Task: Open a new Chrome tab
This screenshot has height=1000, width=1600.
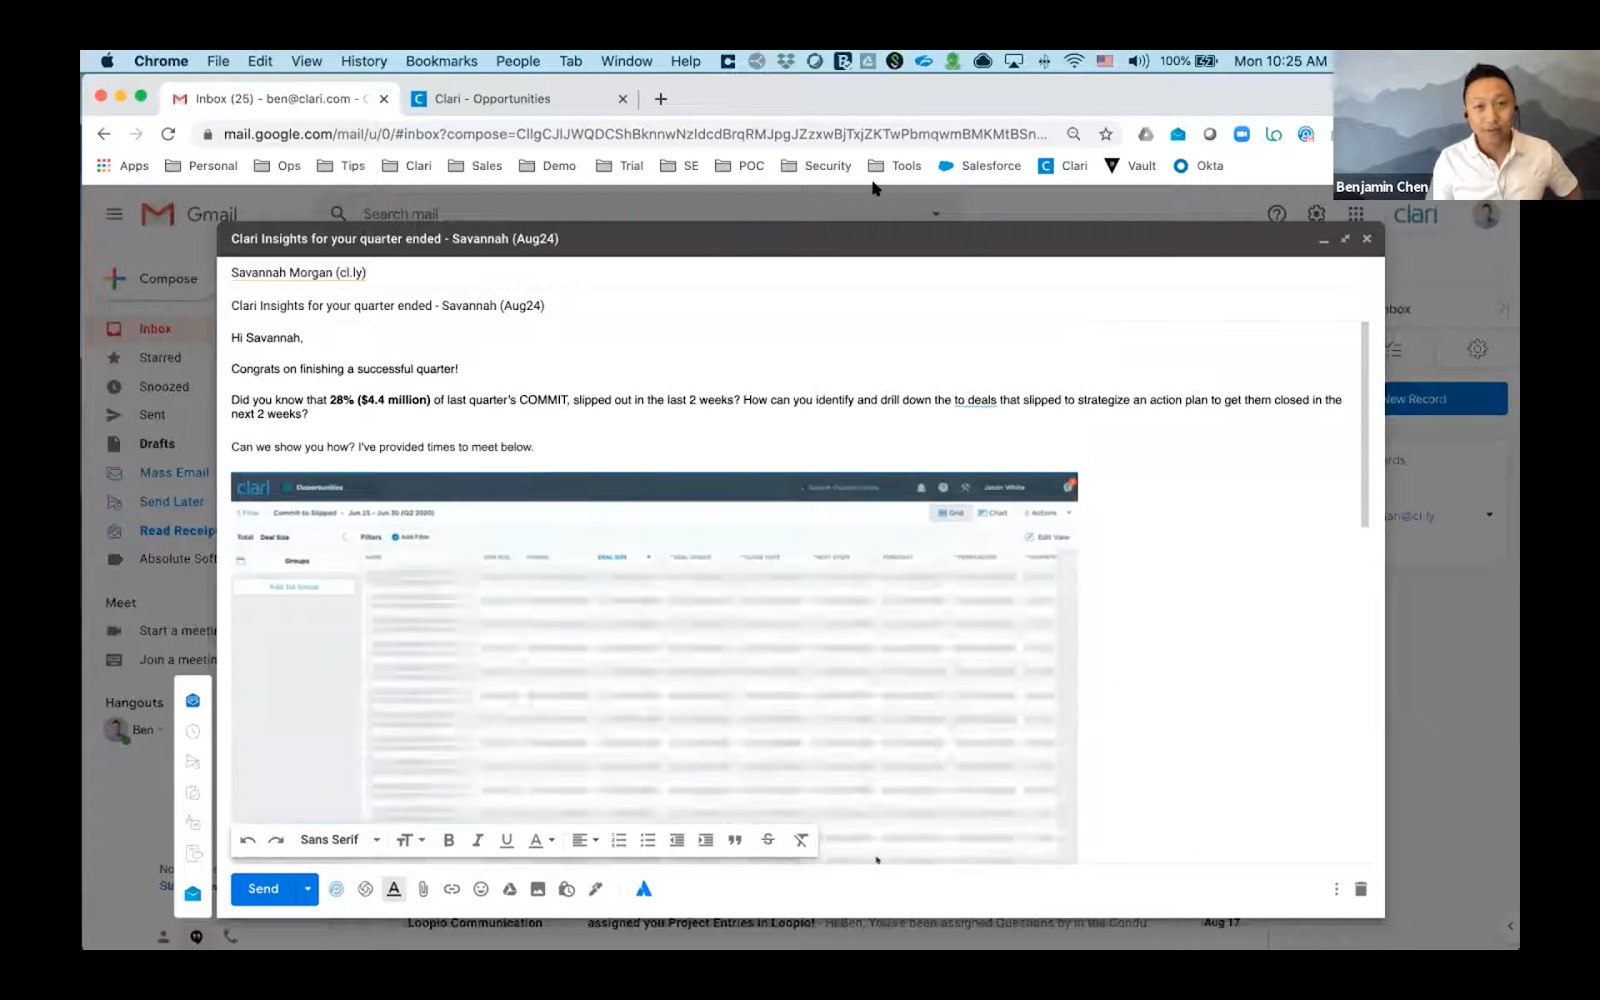Action: (661, 99)
